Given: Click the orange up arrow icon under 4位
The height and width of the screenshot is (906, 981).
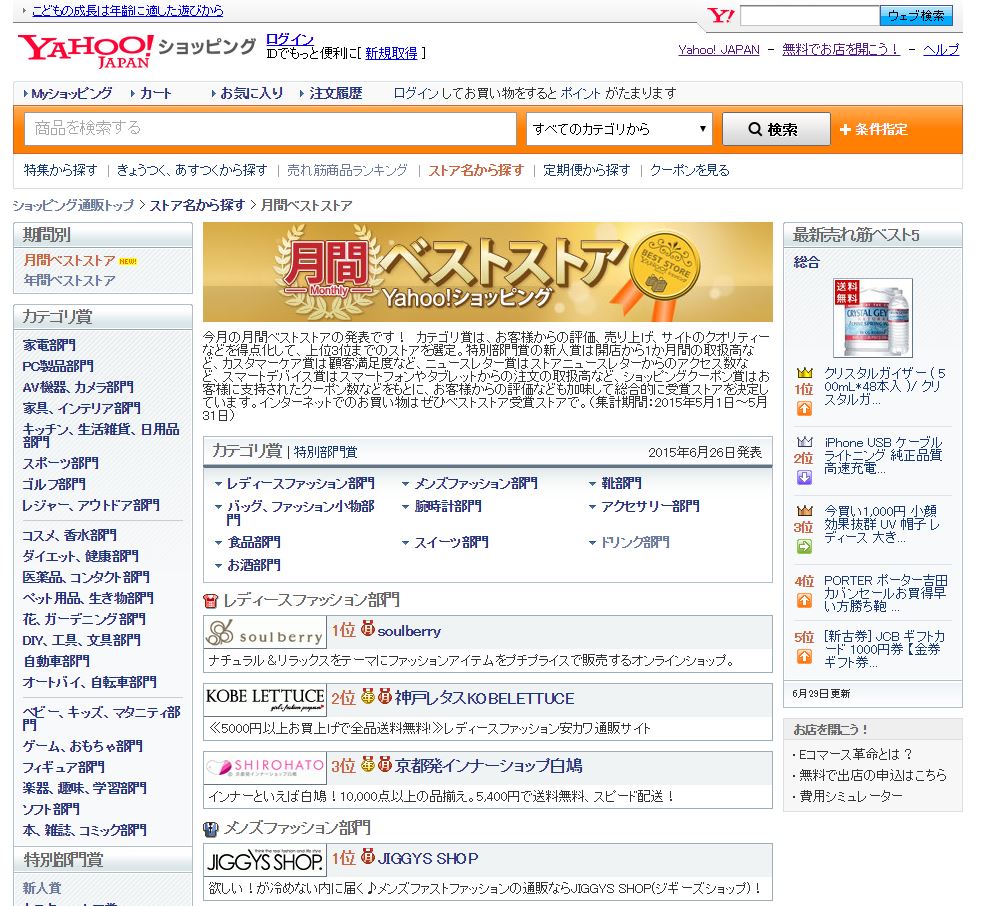Looking at the screenshot, I should (804, 601).
